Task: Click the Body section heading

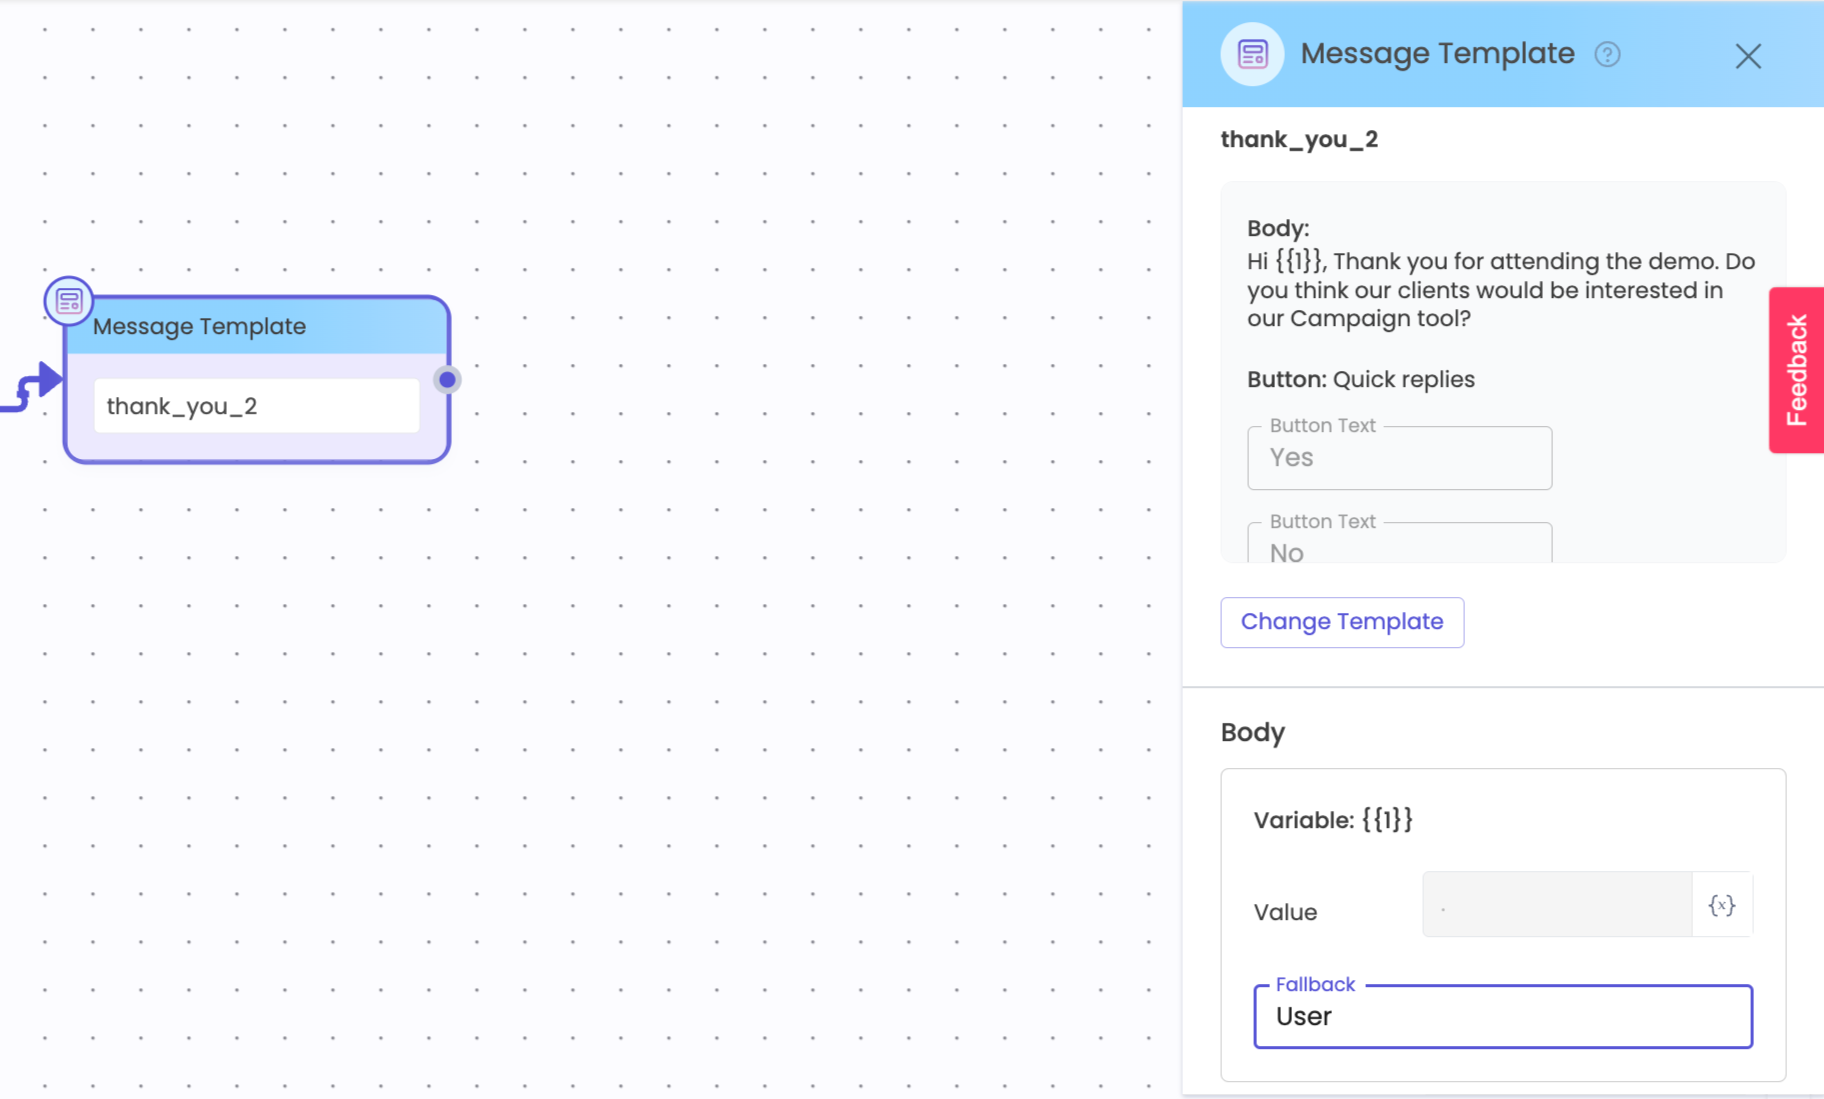Action: tap(1252, 732)
